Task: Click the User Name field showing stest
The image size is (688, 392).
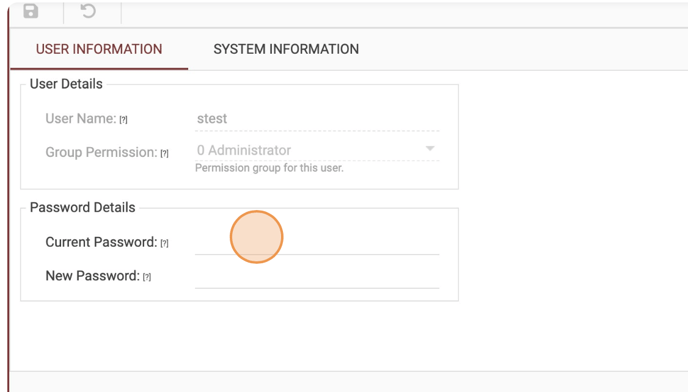Action: pyautogui.click(x=317, y=119)
